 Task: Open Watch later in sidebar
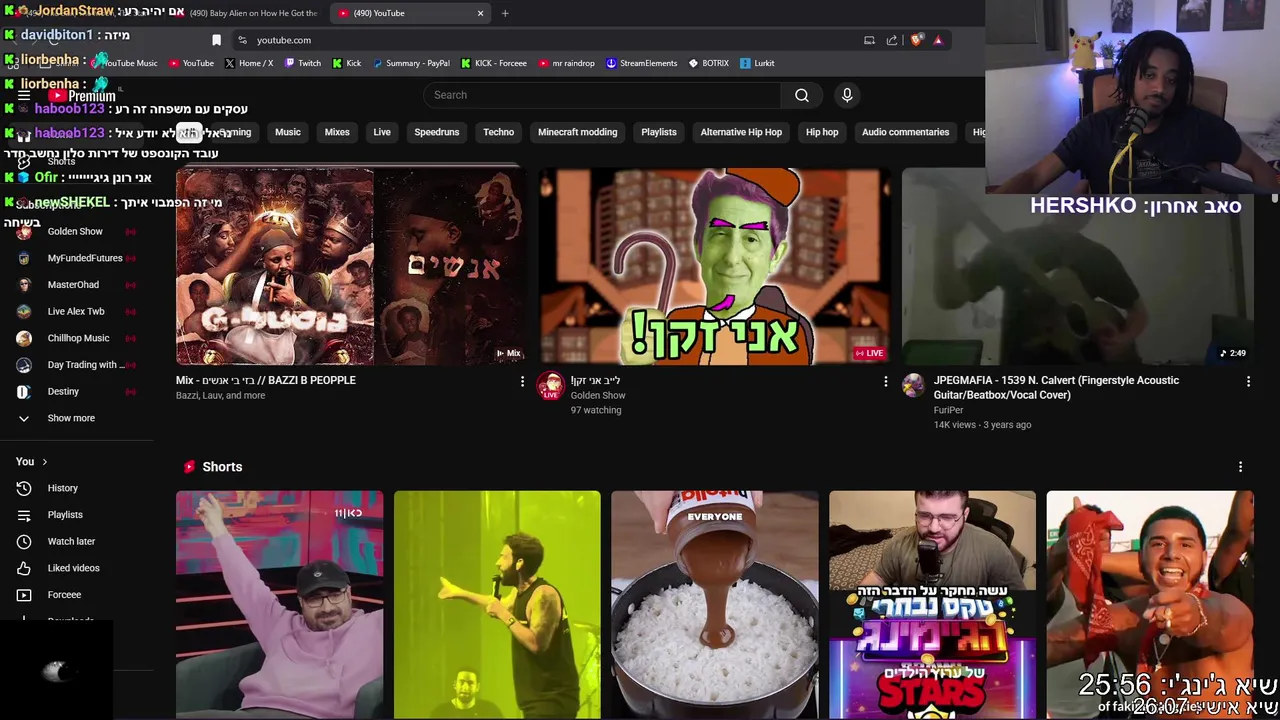tap(71, 541)
